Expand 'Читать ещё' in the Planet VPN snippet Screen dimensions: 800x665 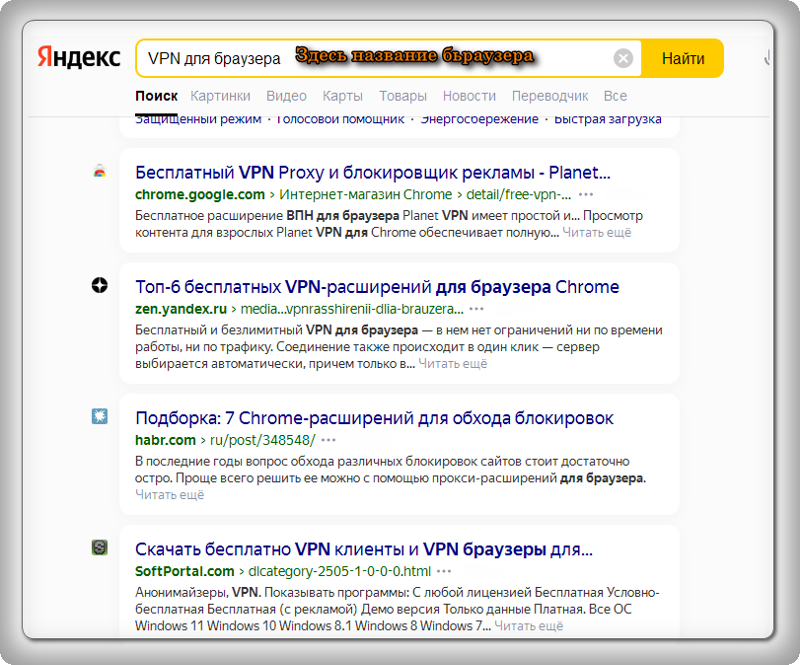pos(596,232)
